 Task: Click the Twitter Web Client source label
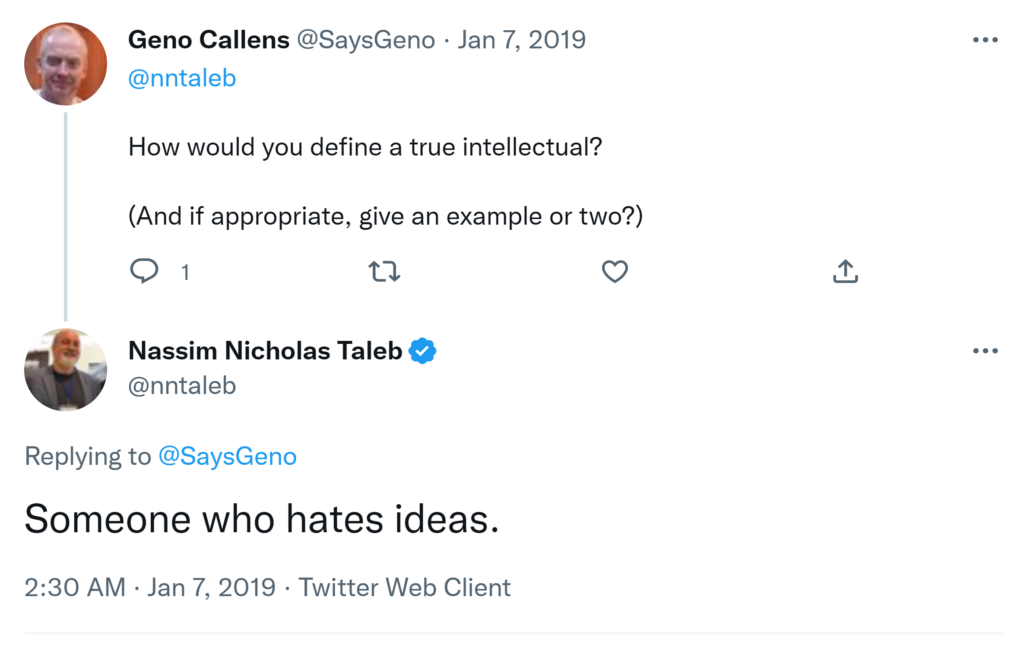[x=404, y=587]
